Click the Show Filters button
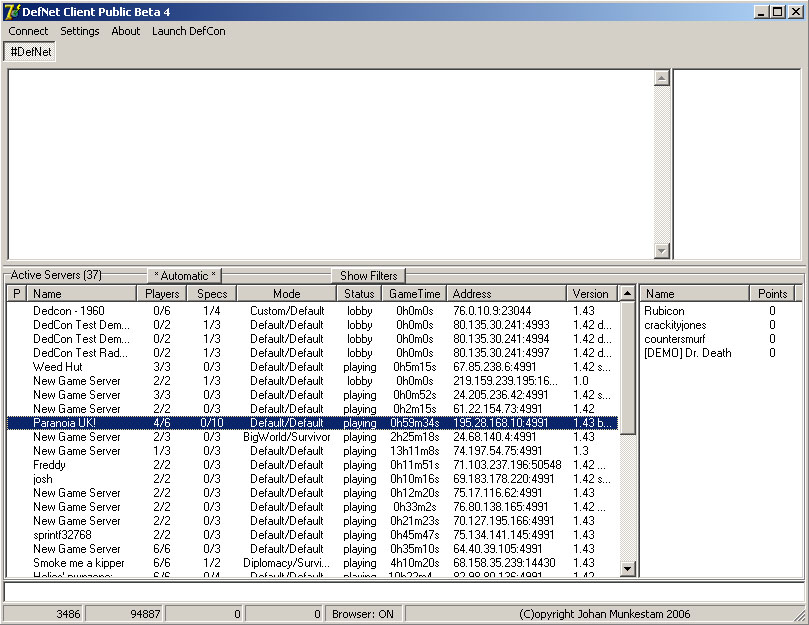Screen dimensions: 809x625 (368, 276)
